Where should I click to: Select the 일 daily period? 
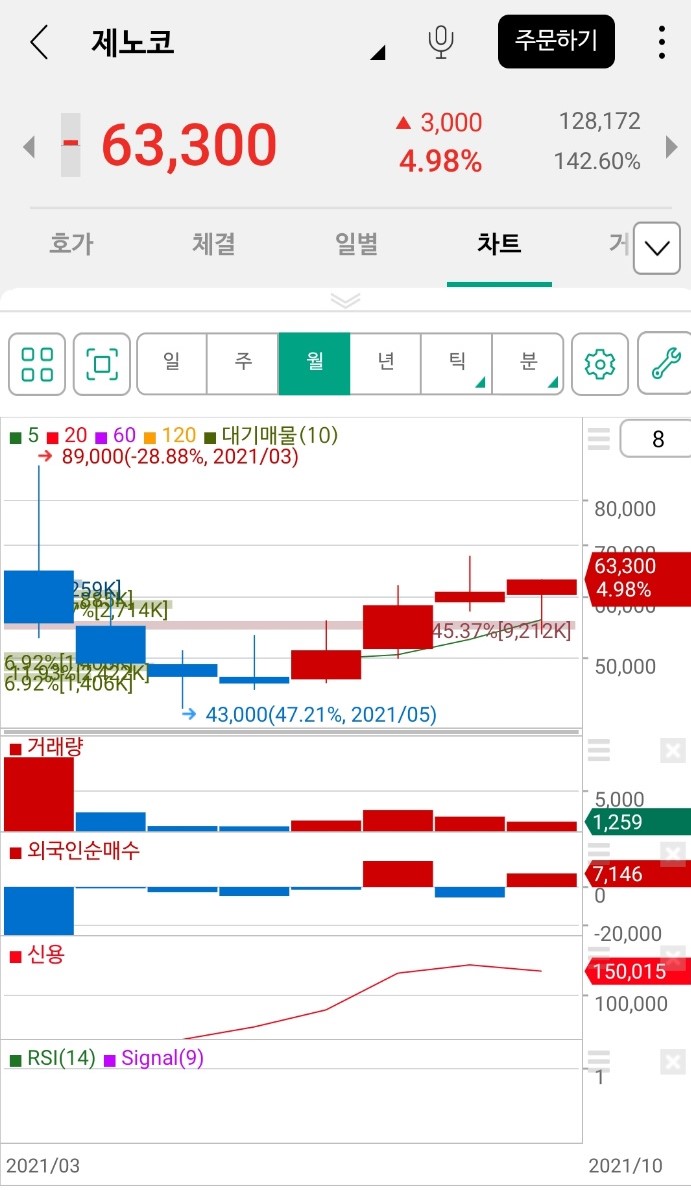pos(172,364)
